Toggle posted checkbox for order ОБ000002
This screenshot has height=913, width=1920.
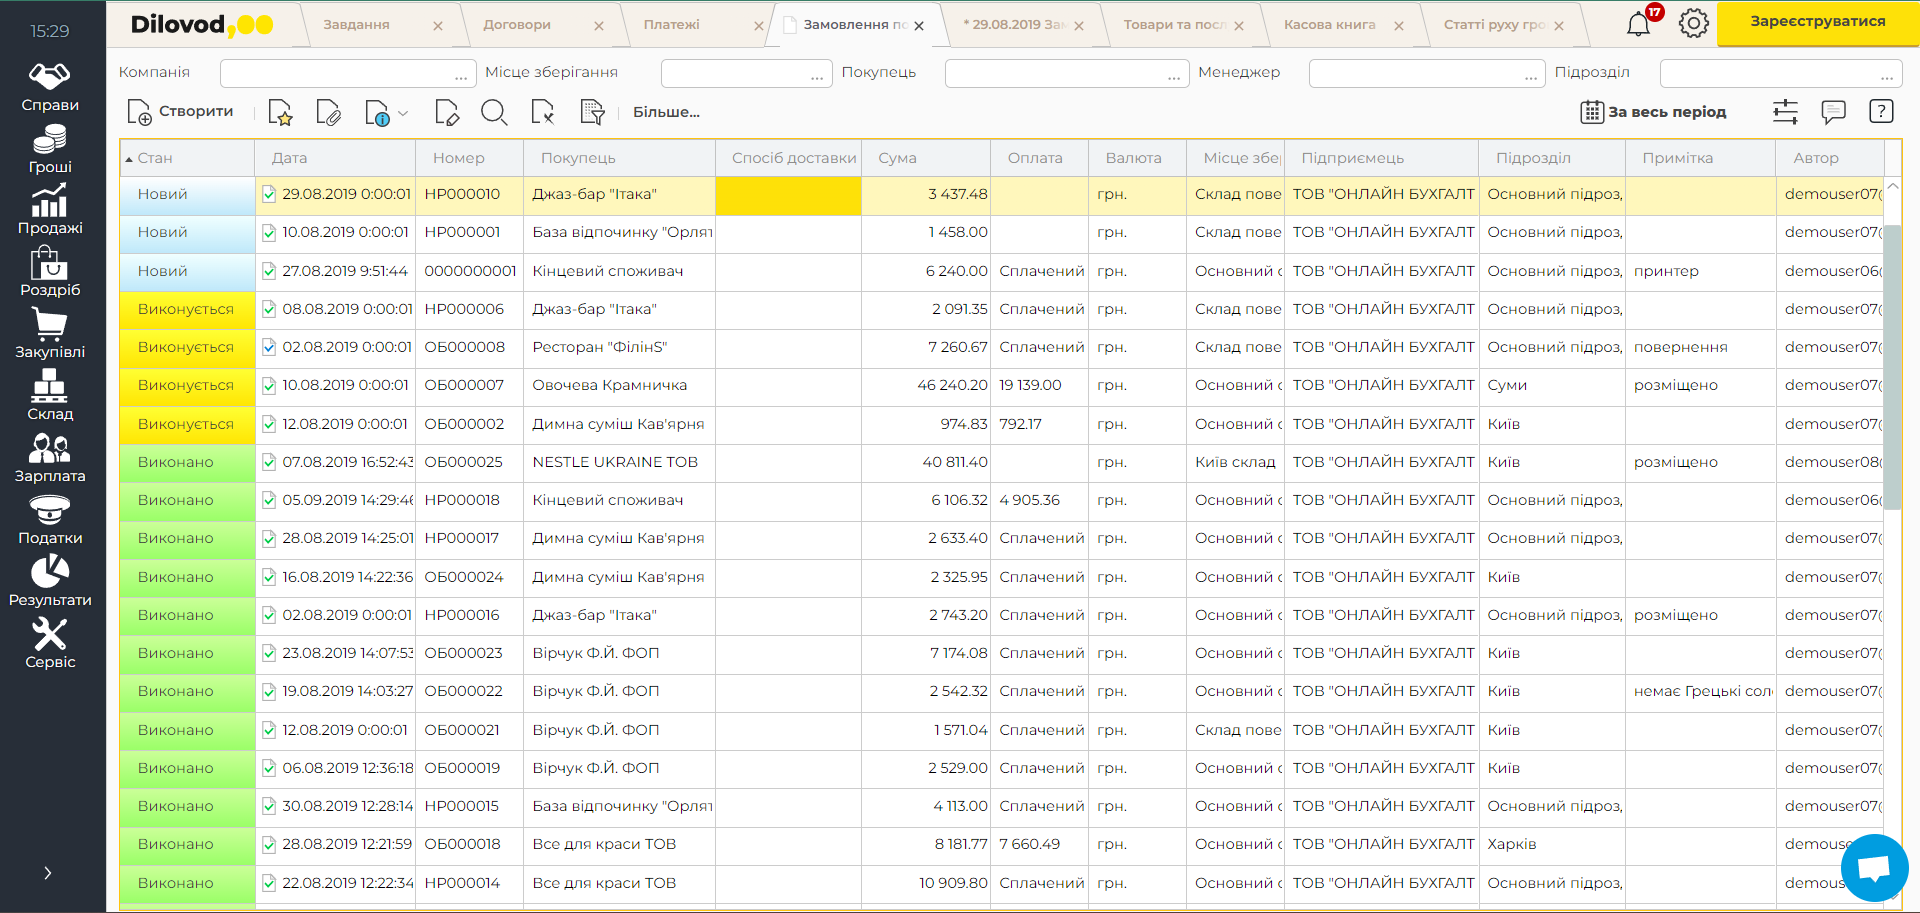point(269,424)
